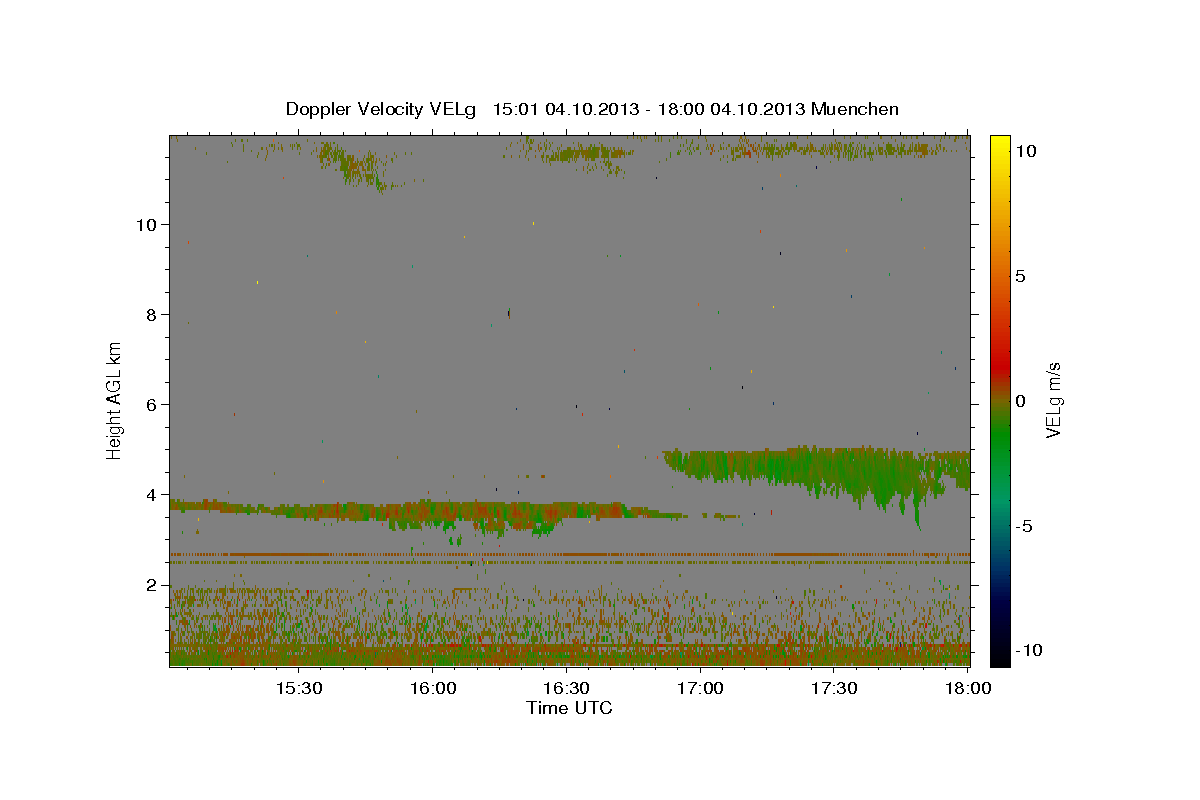Click the 'Height AGL km' axis label

tap(115, 400)
